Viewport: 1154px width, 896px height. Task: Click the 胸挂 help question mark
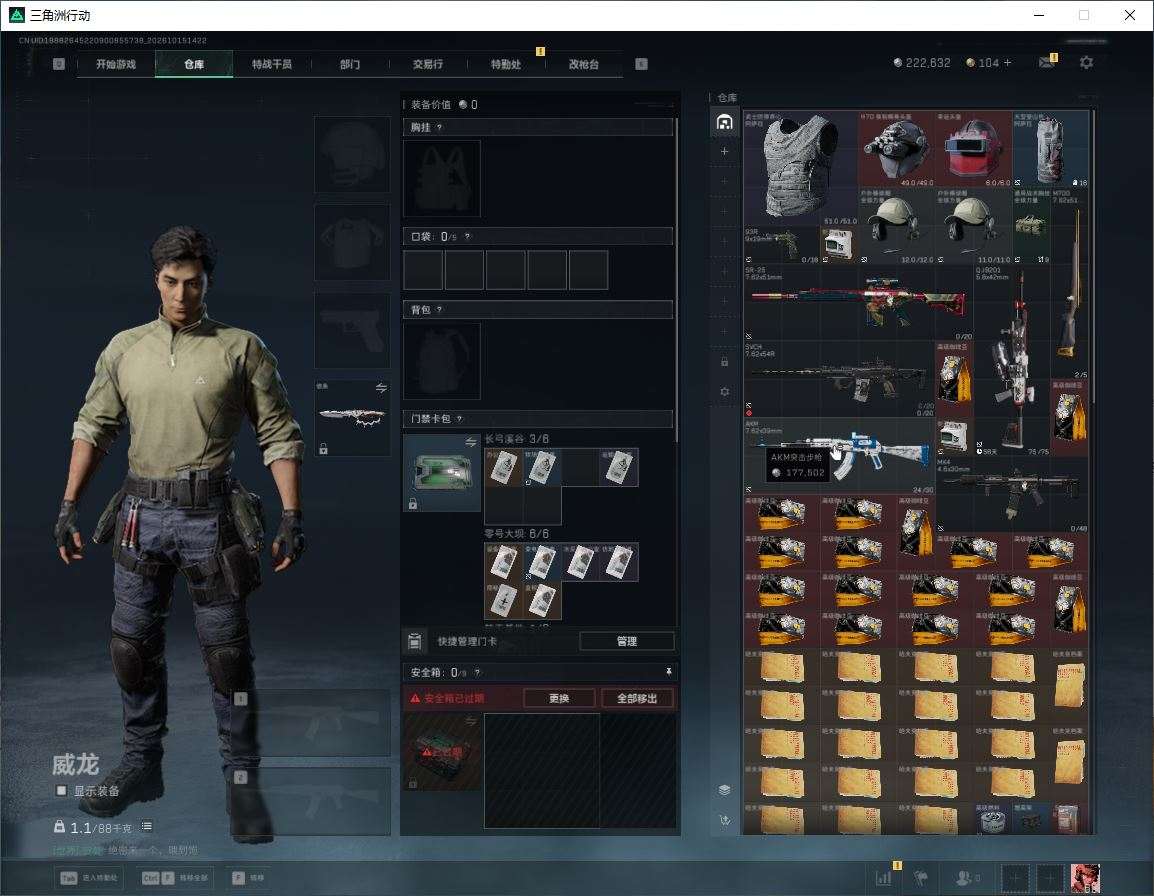pyautogui.click(x=439, y=127)
